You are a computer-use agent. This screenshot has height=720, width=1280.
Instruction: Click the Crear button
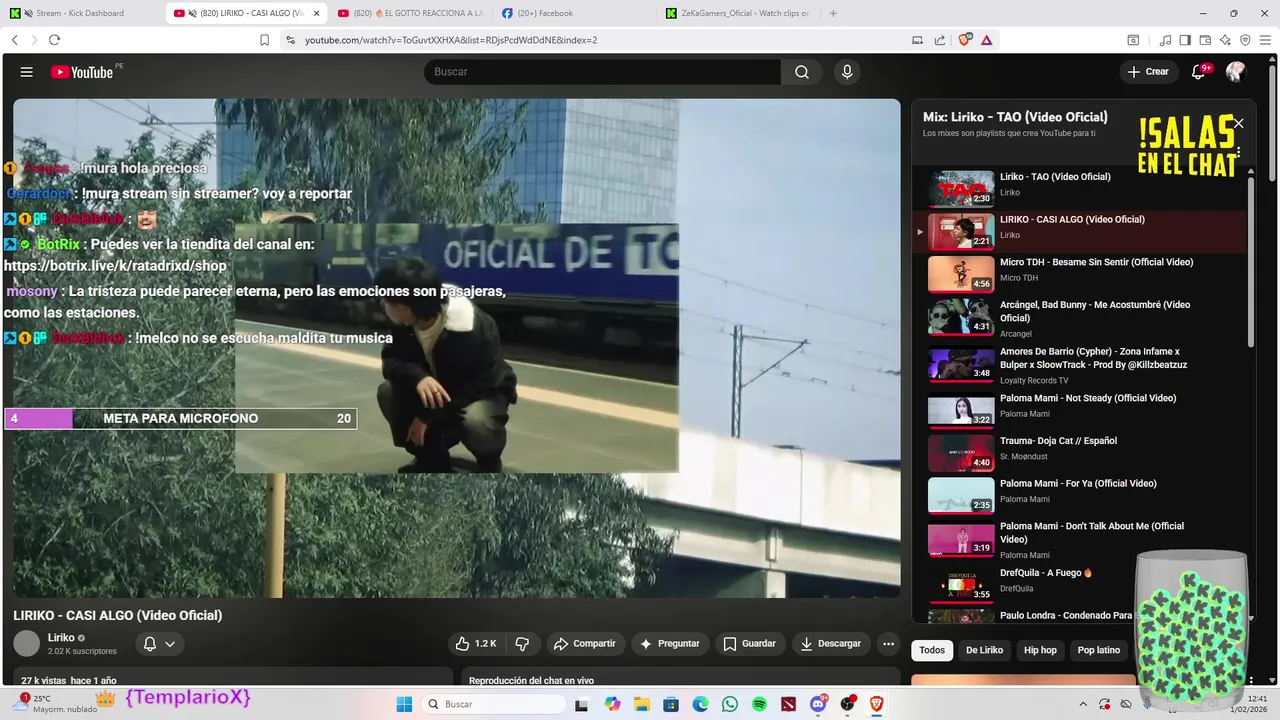coord(1148,72)
